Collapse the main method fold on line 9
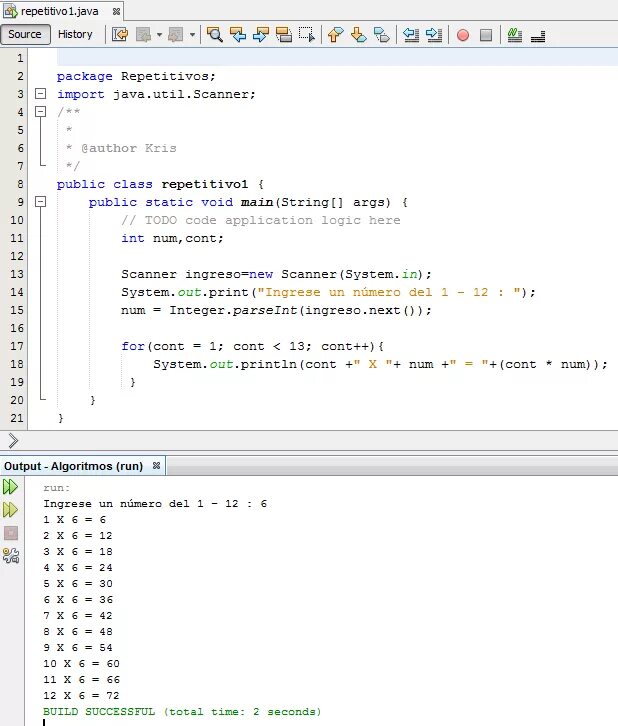This screenshot has height=726, width=618. pos(41,201)
